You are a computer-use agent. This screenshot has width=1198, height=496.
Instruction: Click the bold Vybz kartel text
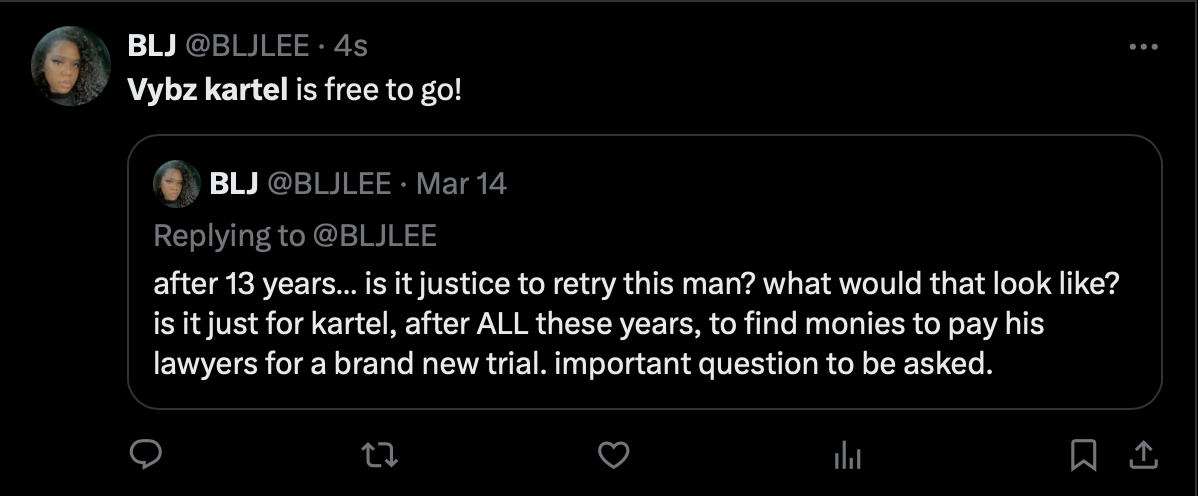[208, 89]
